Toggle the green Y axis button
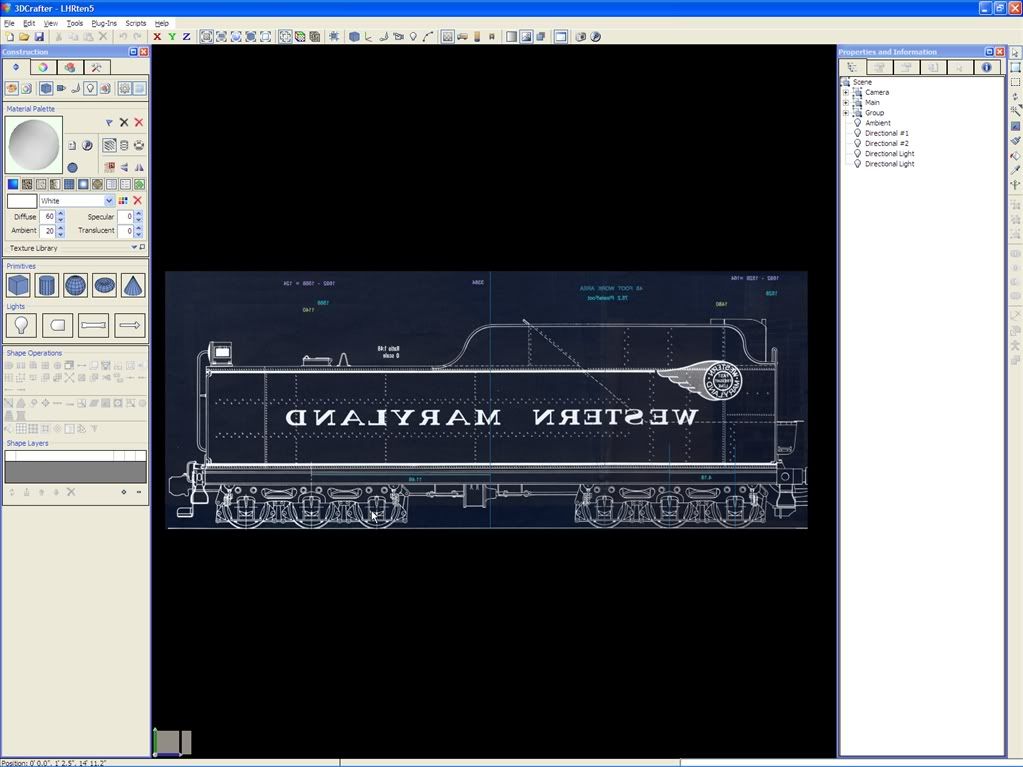Viewport: 1023px width, 767px height. click(x=172, y=37)
